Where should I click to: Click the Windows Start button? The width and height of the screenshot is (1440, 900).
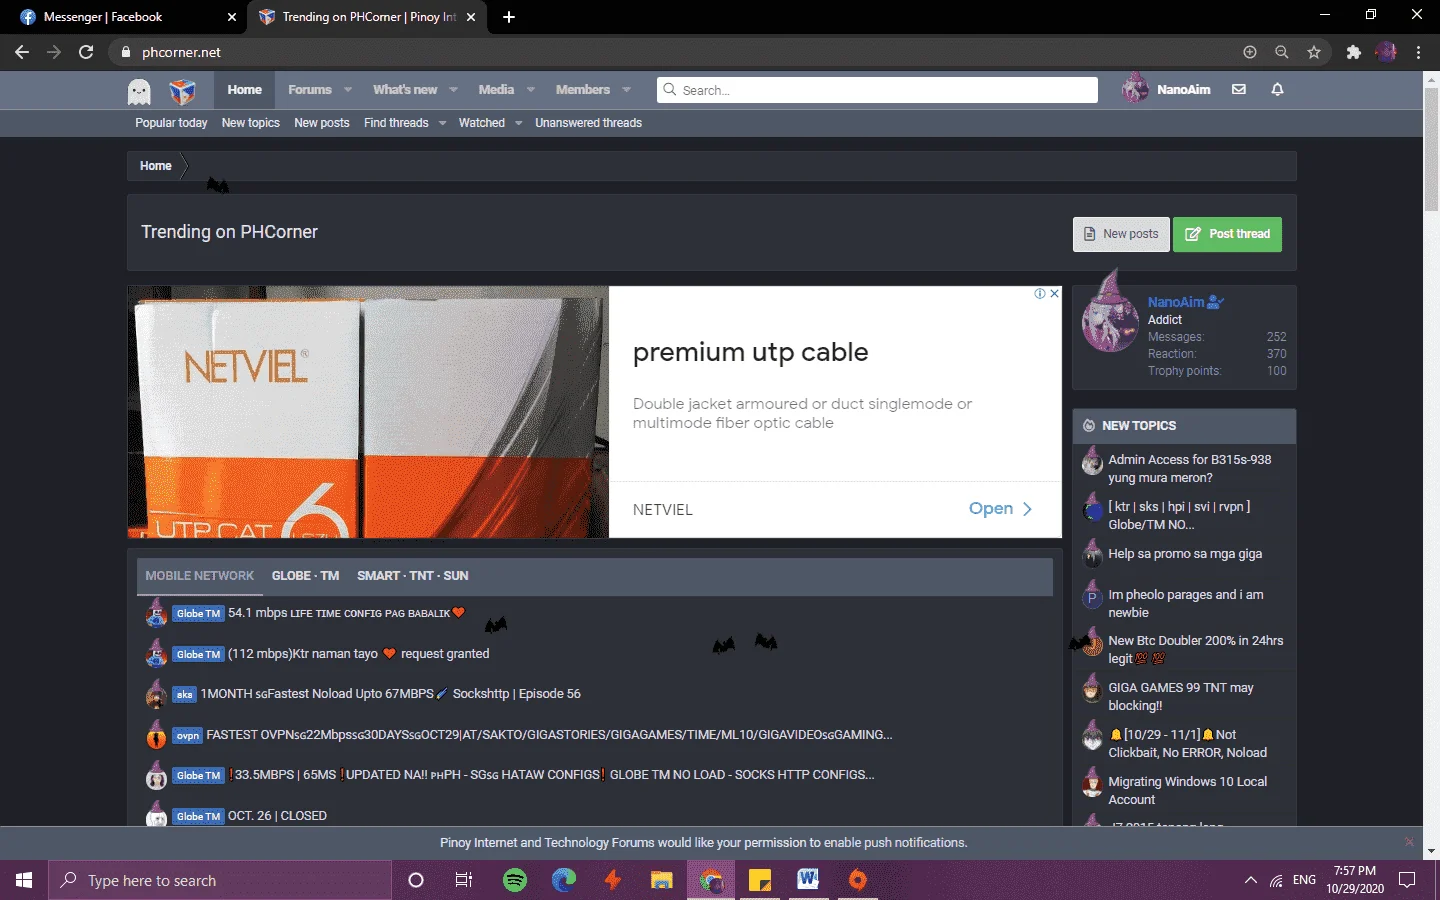click(24, 880)
